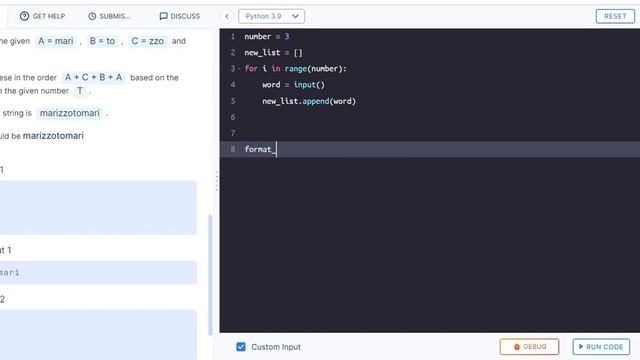This screenshot has height=360, width=640.
Task: Click the highlighted 'marizzotomari' code chip
Action: pyautogui.click(x=70, y=113)
